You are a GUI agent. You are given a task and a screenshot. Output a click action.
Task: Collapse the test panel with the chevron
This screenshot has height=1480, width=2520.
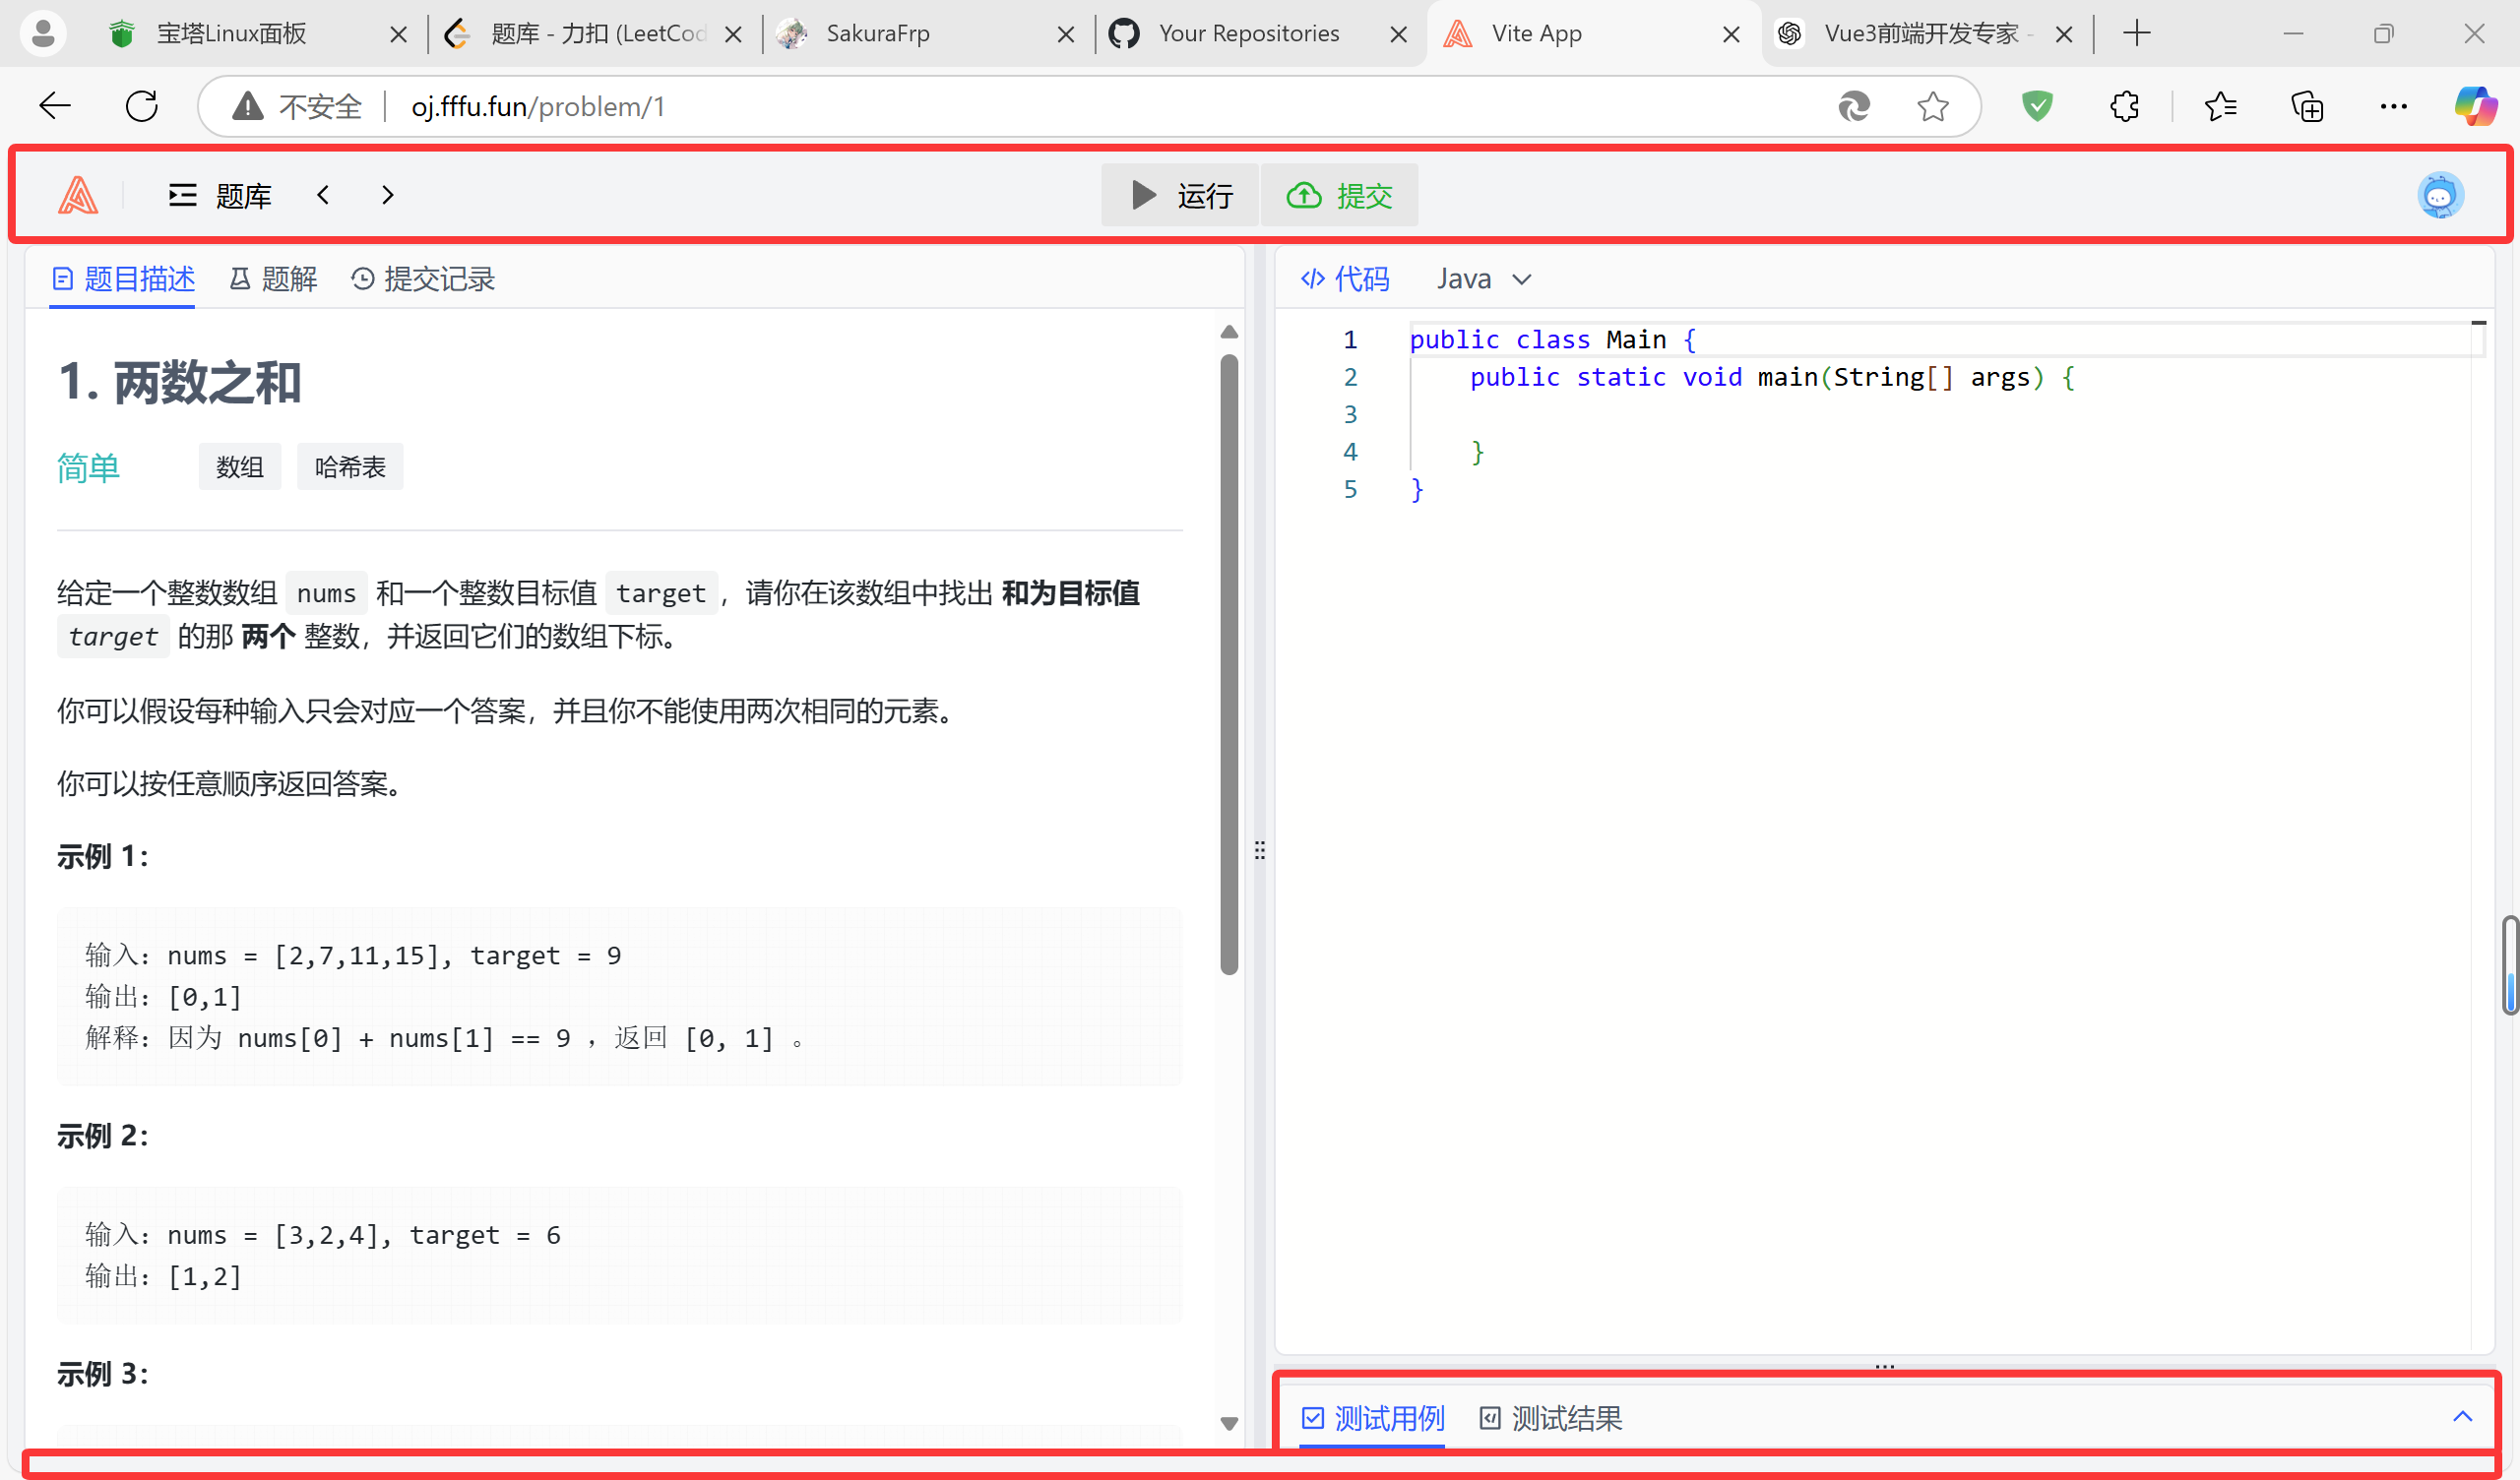[x=2463, y=1416]
